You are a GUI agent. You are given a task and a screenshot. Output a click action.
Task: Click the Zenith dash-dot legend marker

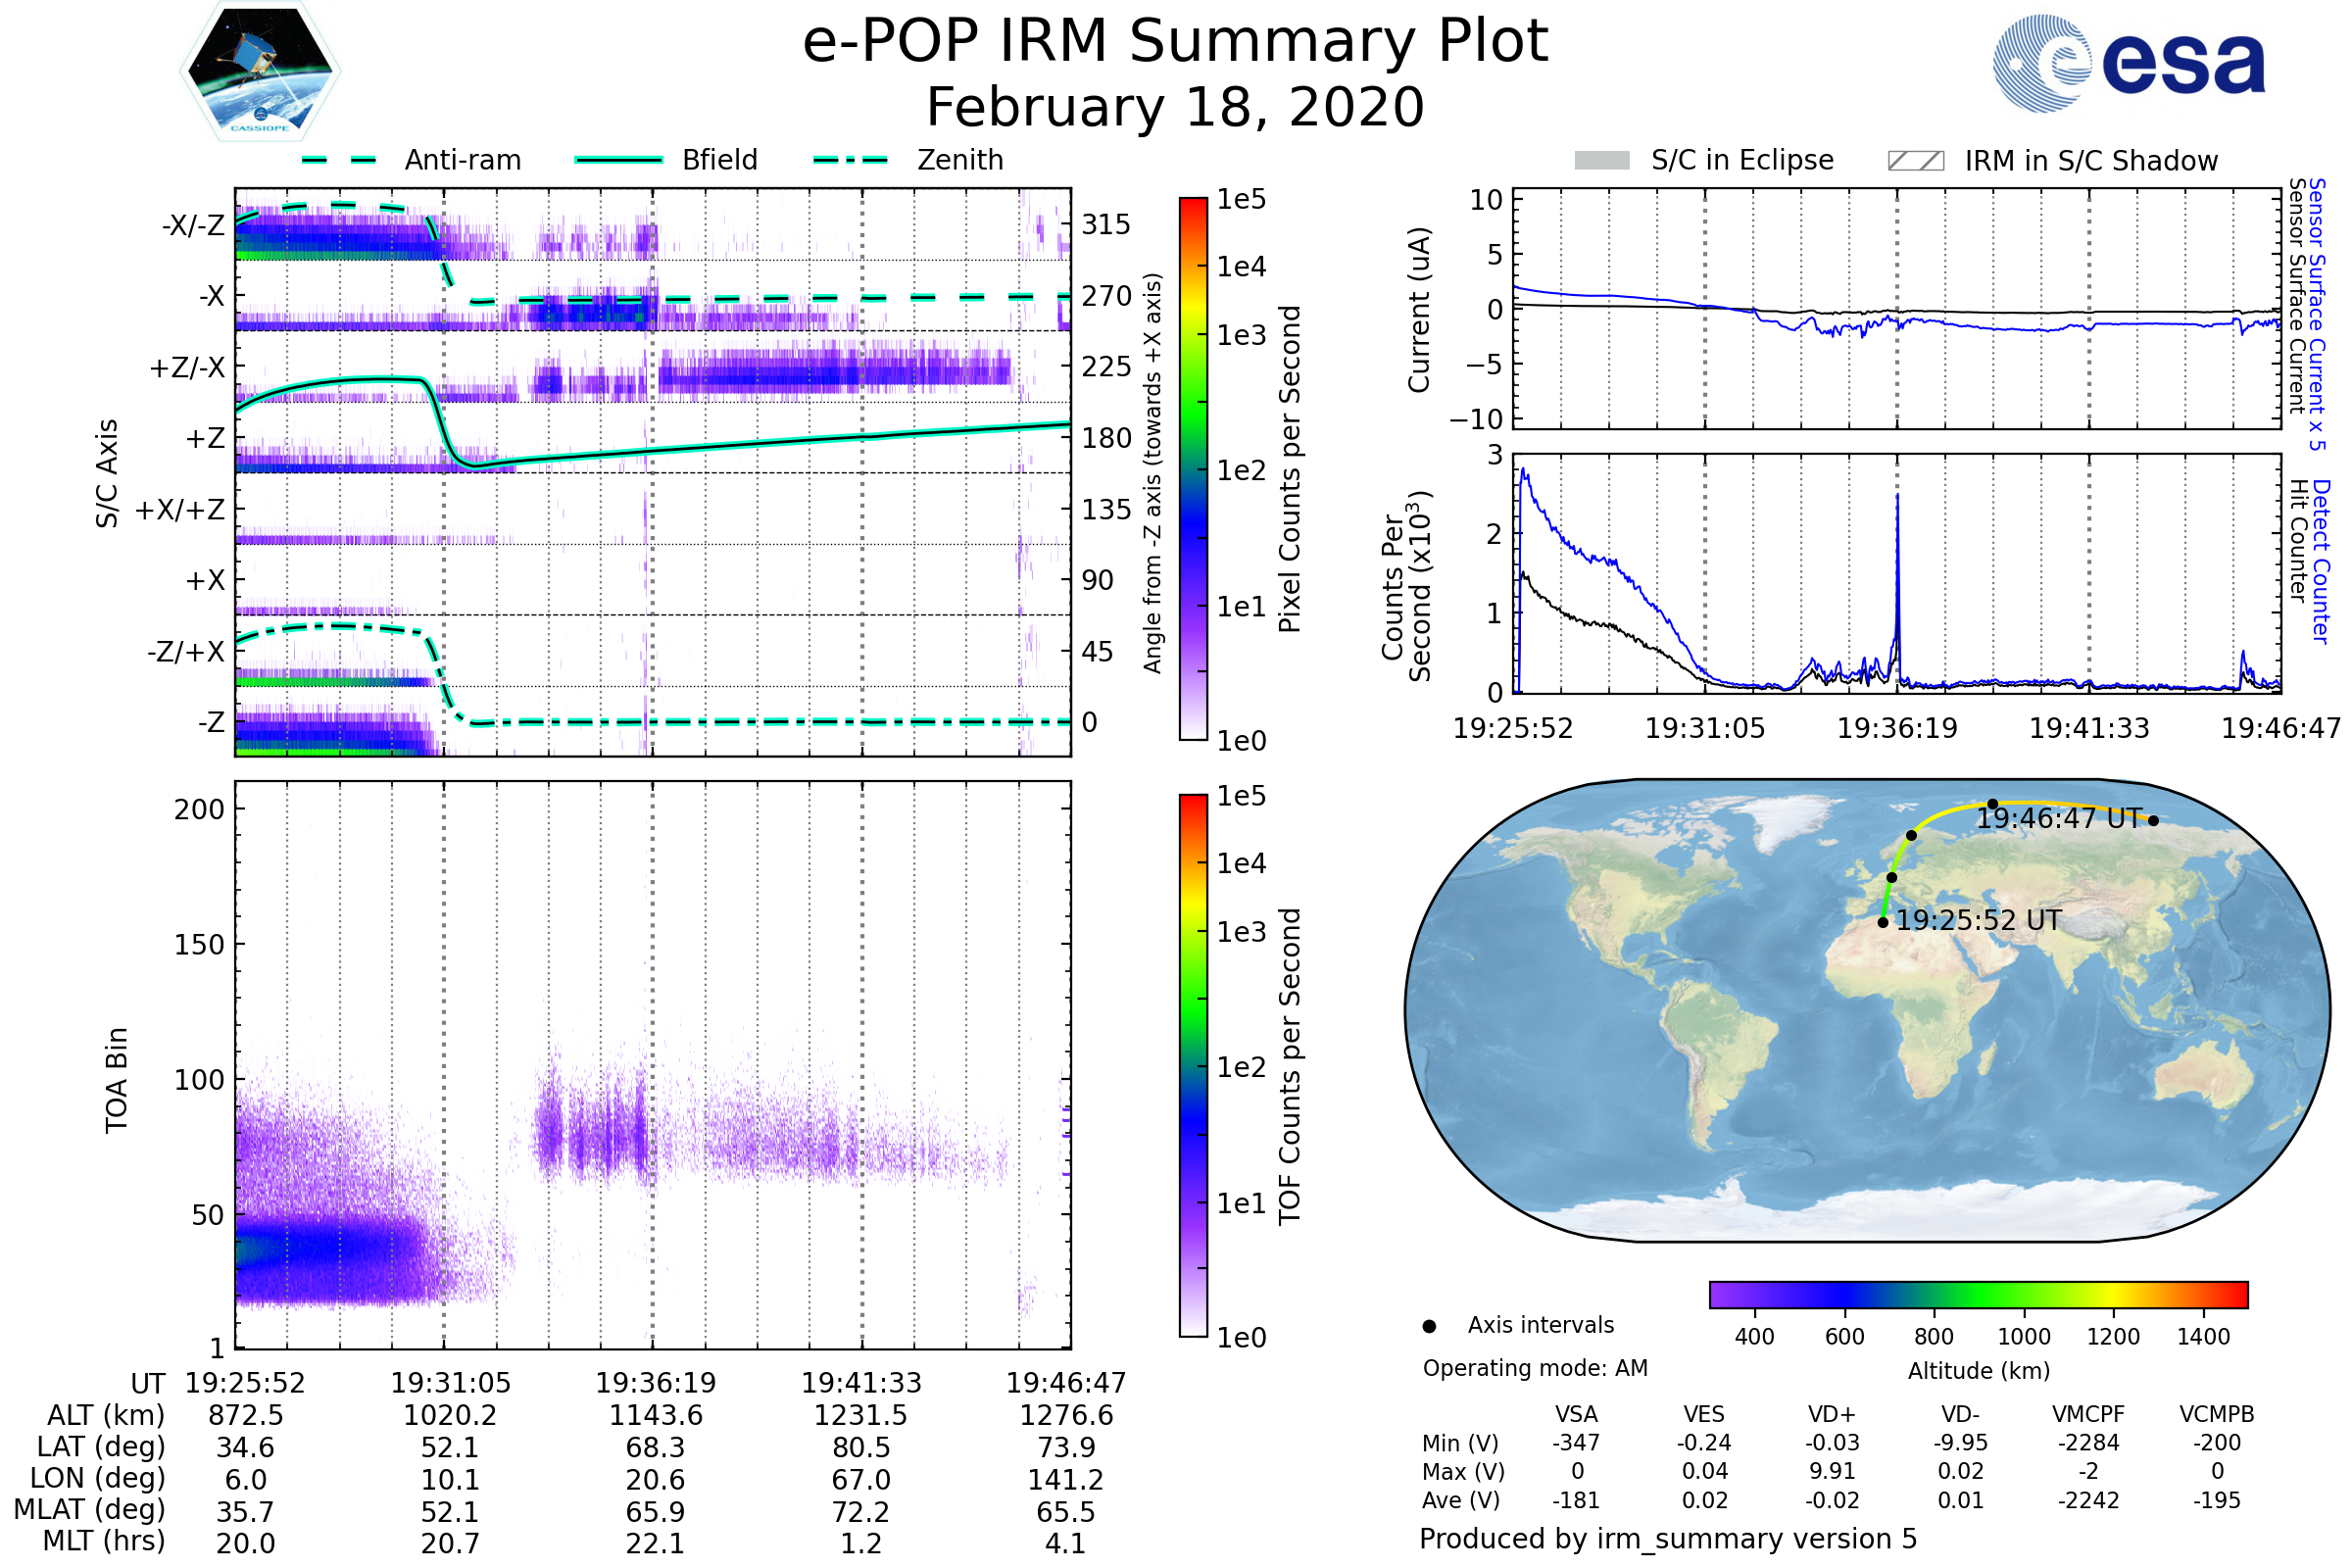[851, 160]
